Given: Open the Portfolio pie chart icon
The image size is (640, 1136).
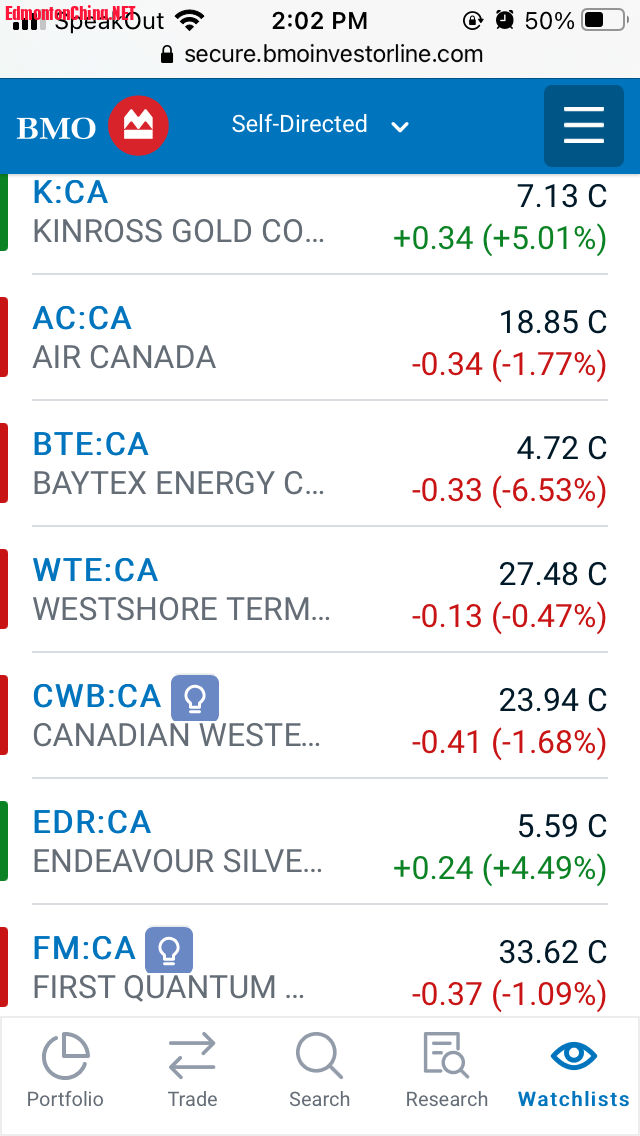Looking at the screenshot, I should 65,1058.
